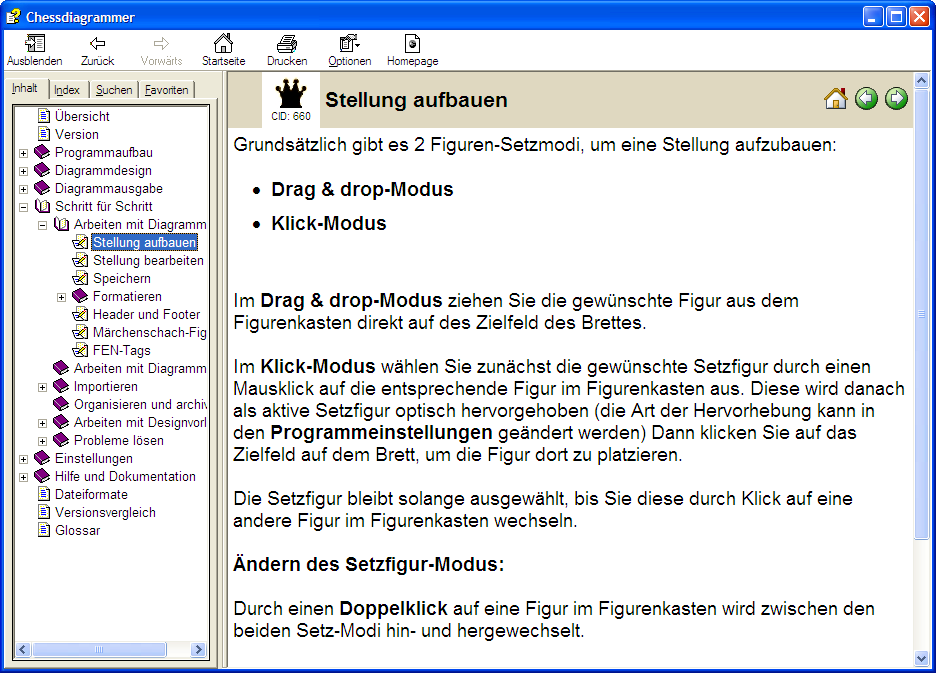Expand the Diagrammausgabe tree node

click(23, 189)
